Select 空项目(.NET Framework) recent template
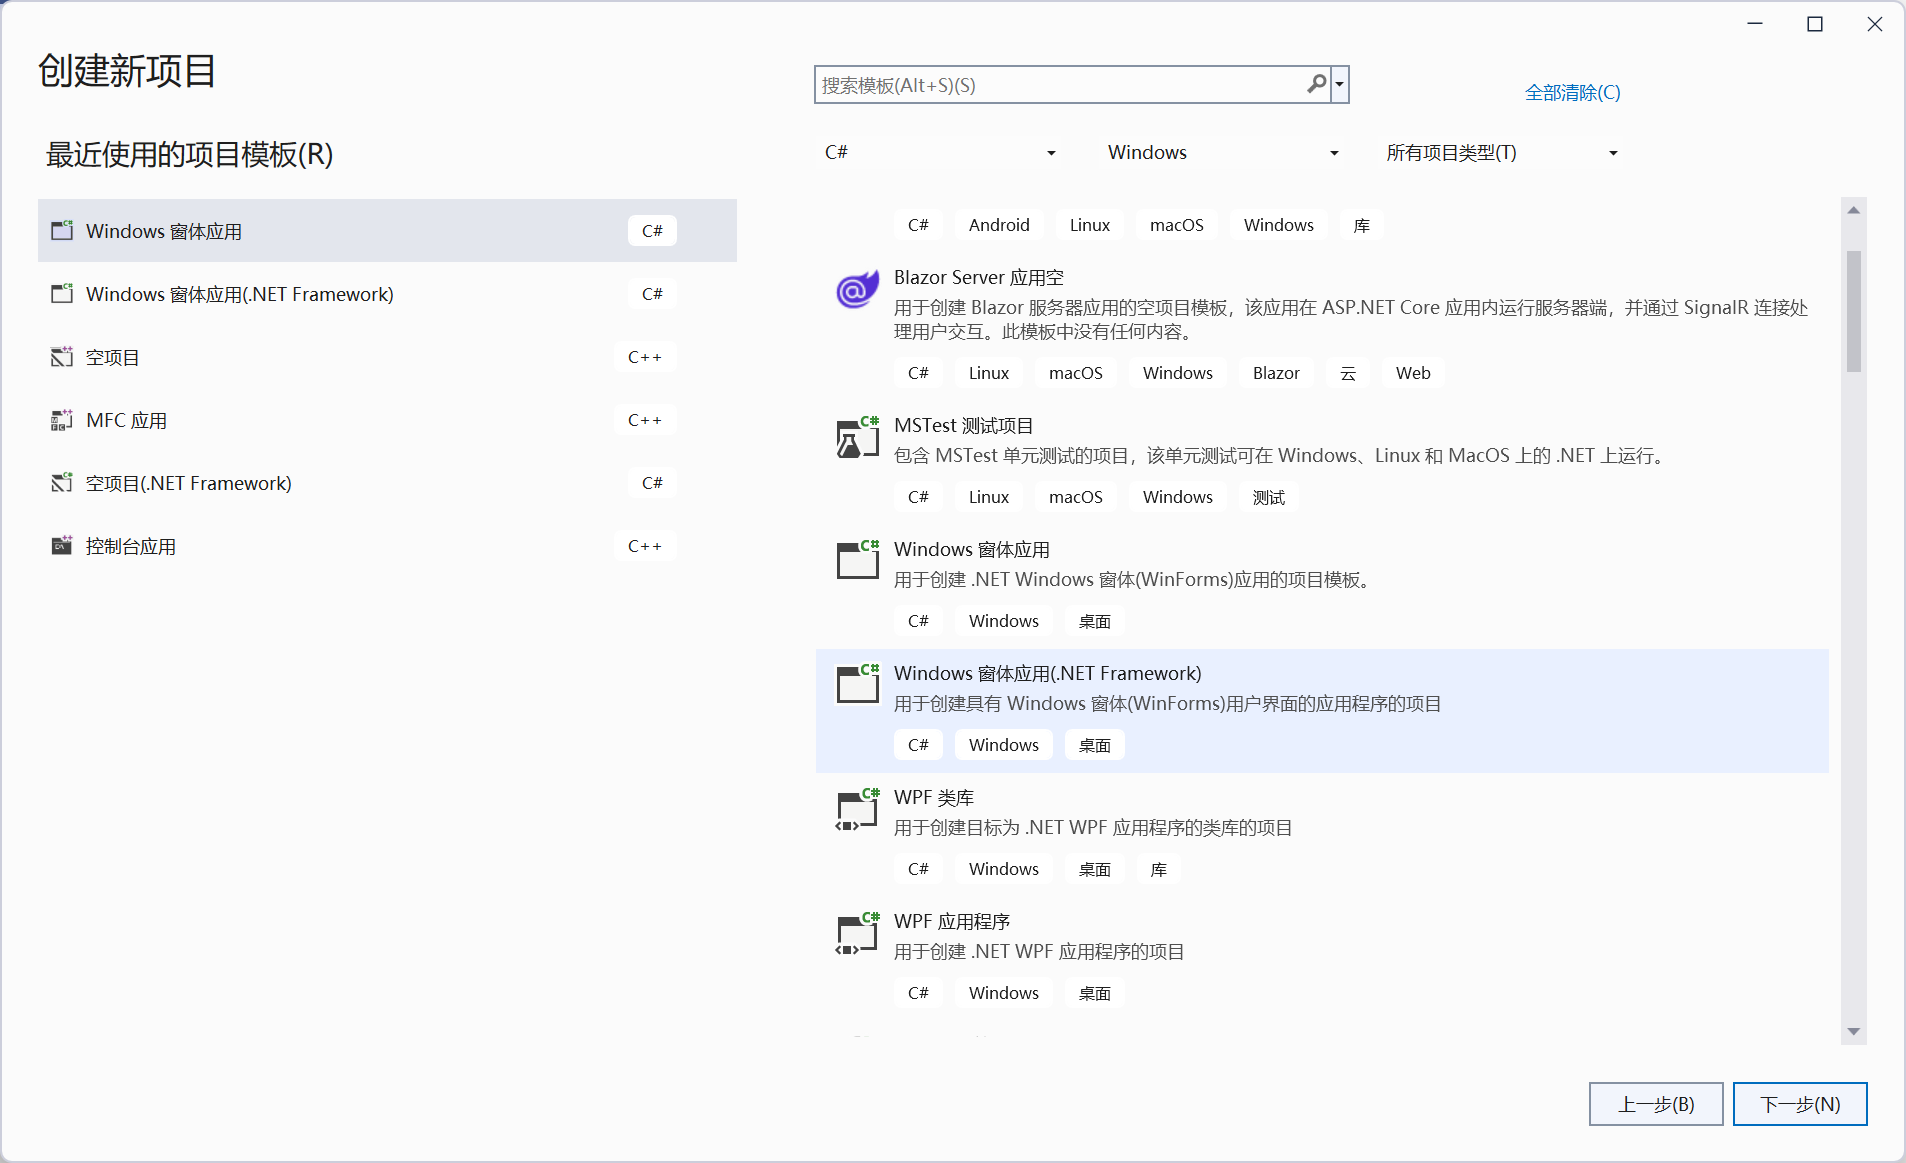The width and height of the screenshot is (1906, 1163). 387,482
